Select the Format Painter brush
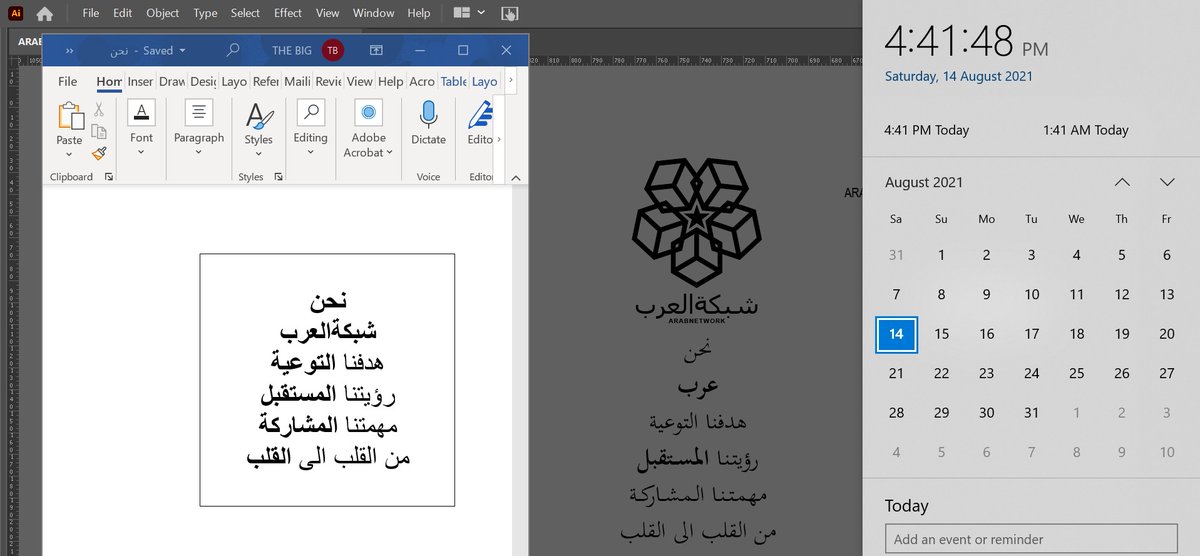This screenshot has height=556, width=1200. 99,153
